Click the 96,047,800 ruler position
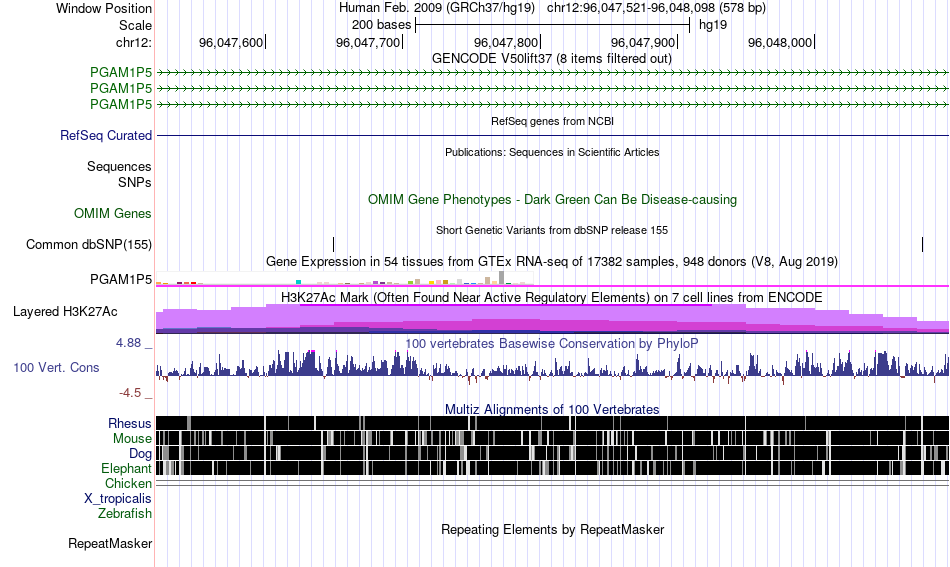The height and width of the screenshot is (567, 950). click(506, 42)
